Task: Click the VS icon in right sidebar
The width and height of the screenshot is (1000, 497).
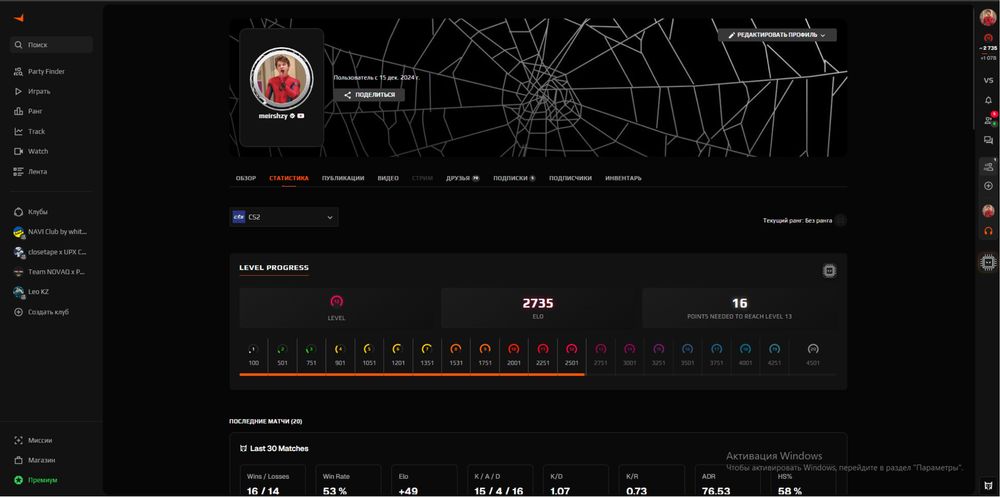Action: click(988, 80)
